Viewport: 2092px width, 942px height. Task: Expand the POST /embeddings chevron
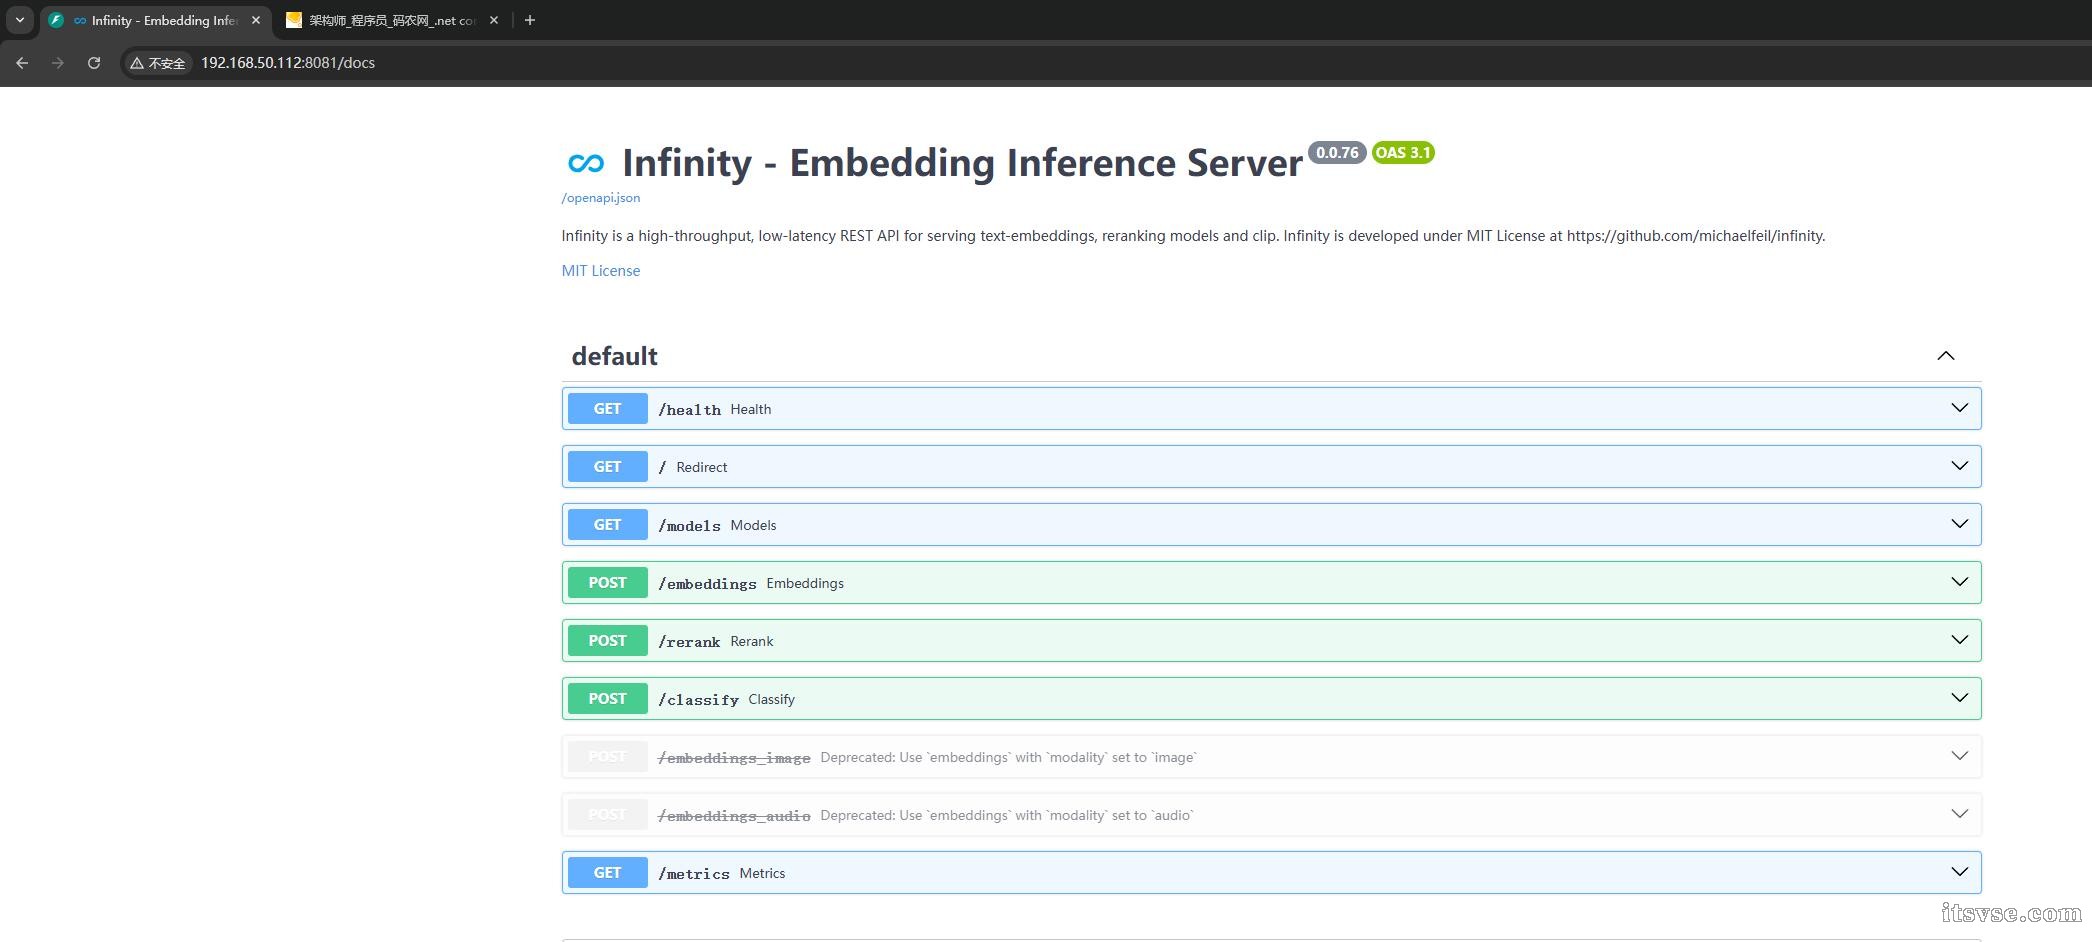click(x=1960, y=582)
